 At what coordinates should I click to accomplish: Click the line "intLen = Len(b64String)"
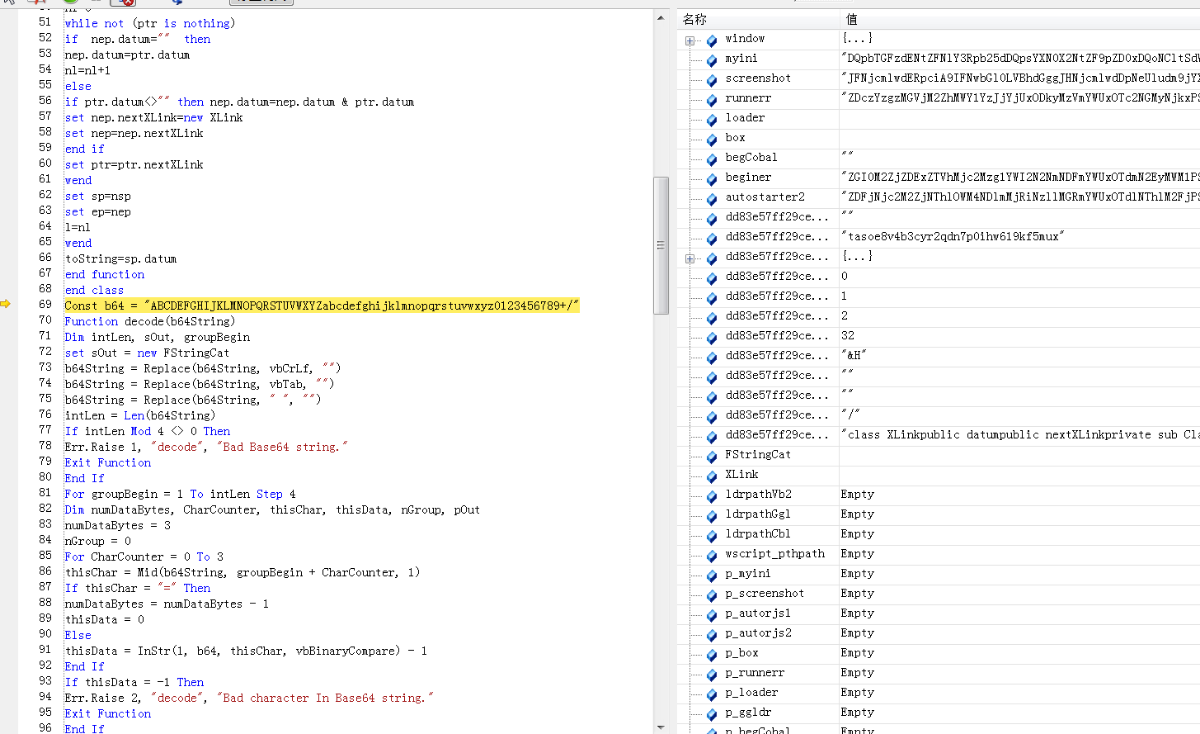(x=139, y=415)
